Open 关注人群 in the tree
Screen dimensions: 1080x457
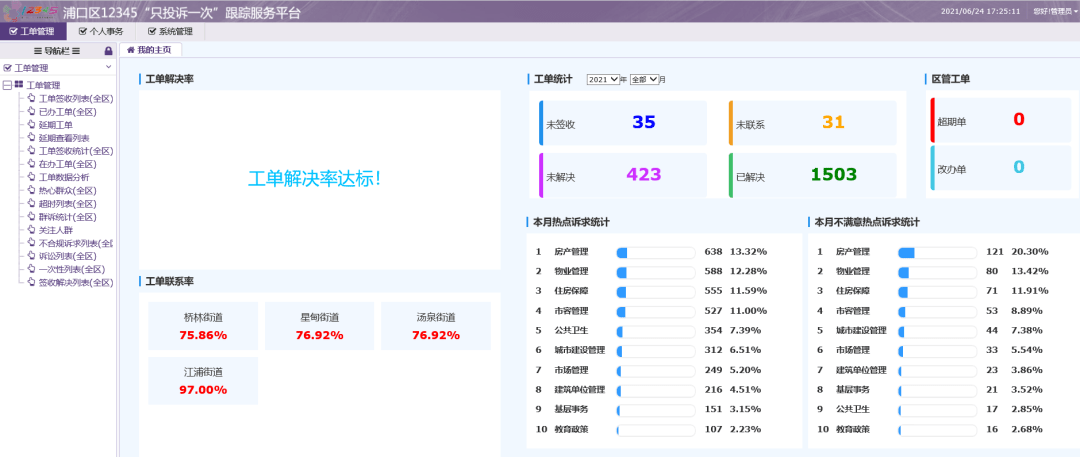pos(55,229)
